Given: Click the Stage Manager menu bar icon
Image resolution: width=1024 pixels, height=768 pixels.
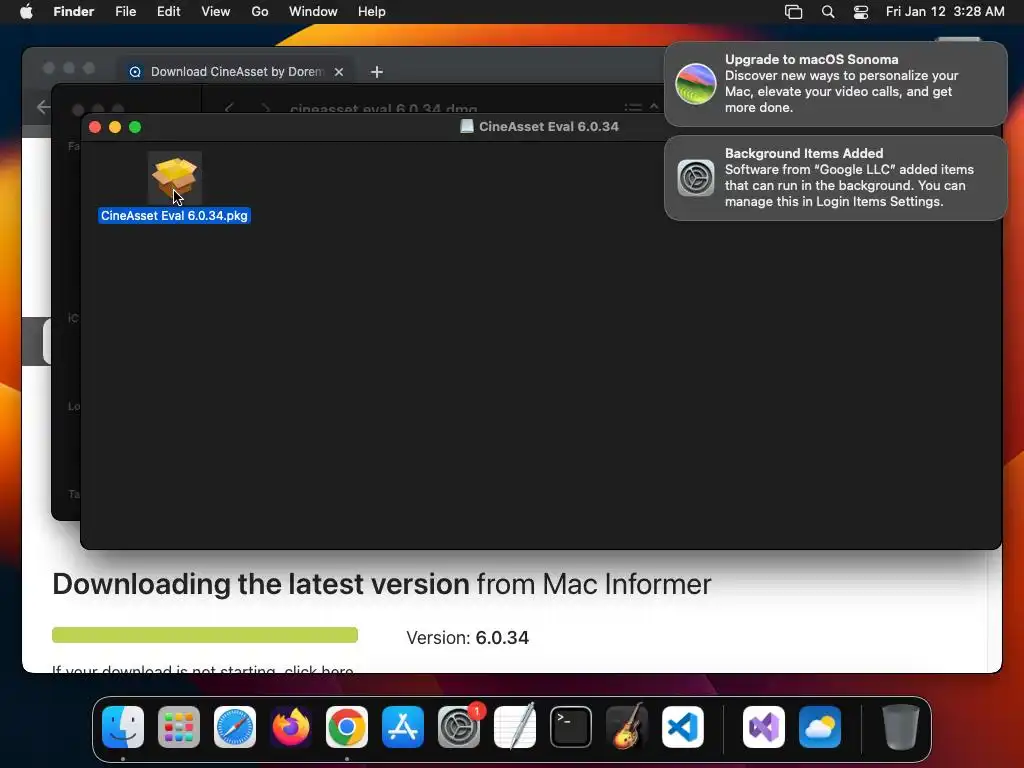Looking at the screenshot, I should (x=793, y=12).
